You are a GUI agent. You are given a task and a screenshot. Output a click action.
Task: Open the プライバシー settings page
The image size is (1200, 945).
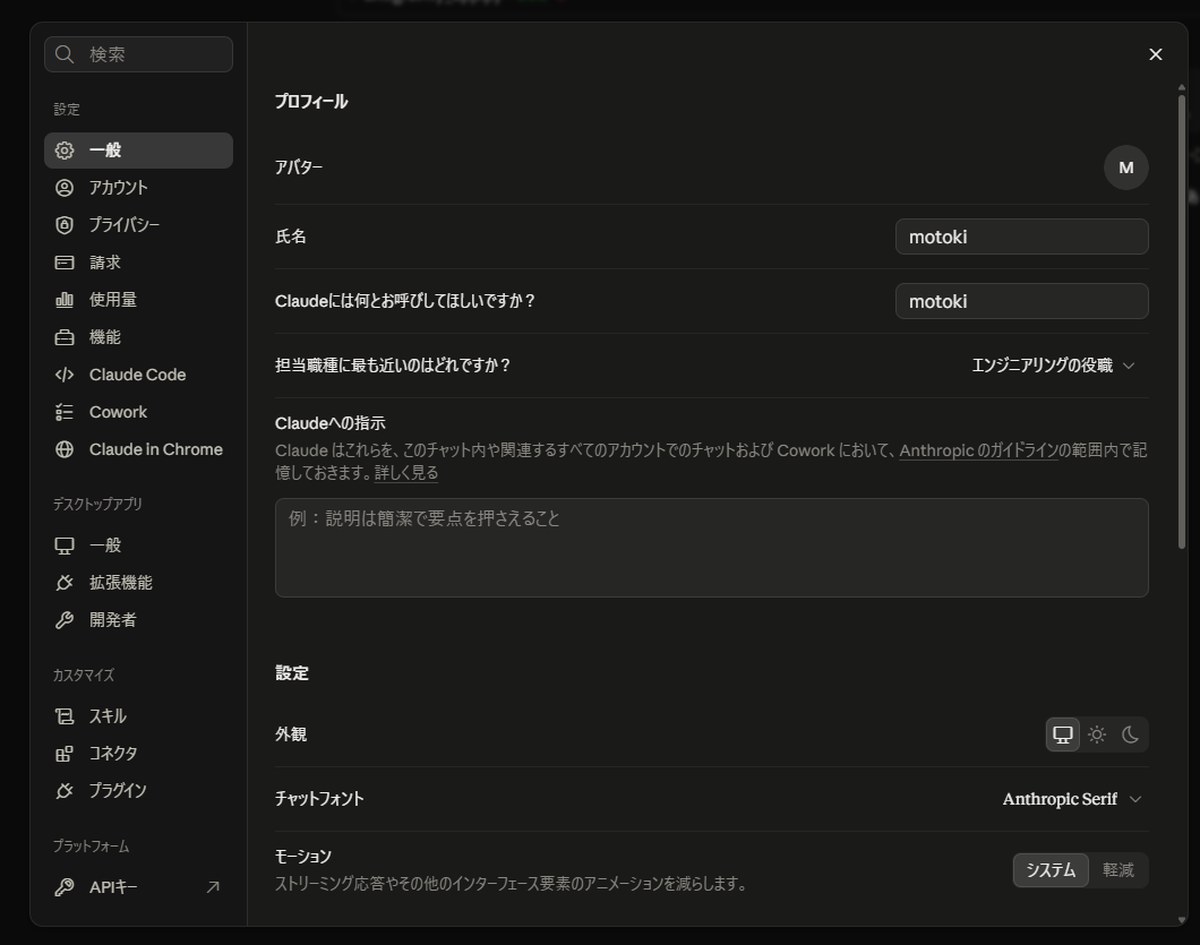(138, 225)
